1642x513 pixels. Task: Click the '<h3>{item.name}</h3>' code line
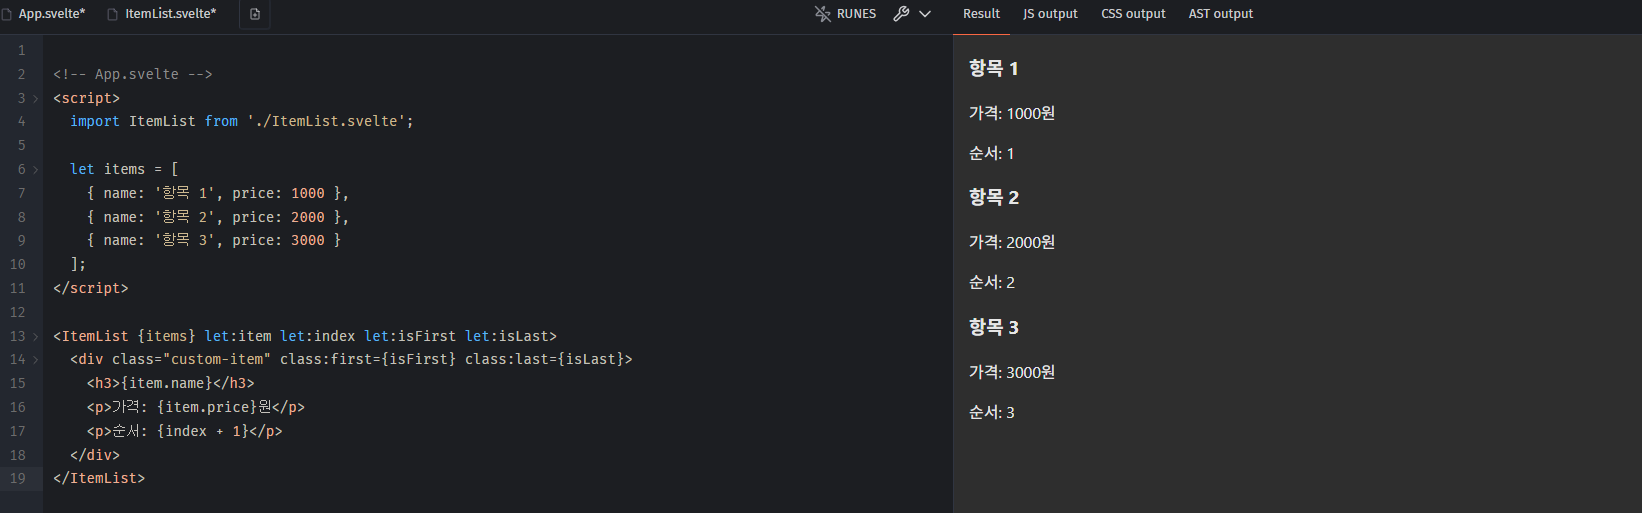[x=170, y=383]
